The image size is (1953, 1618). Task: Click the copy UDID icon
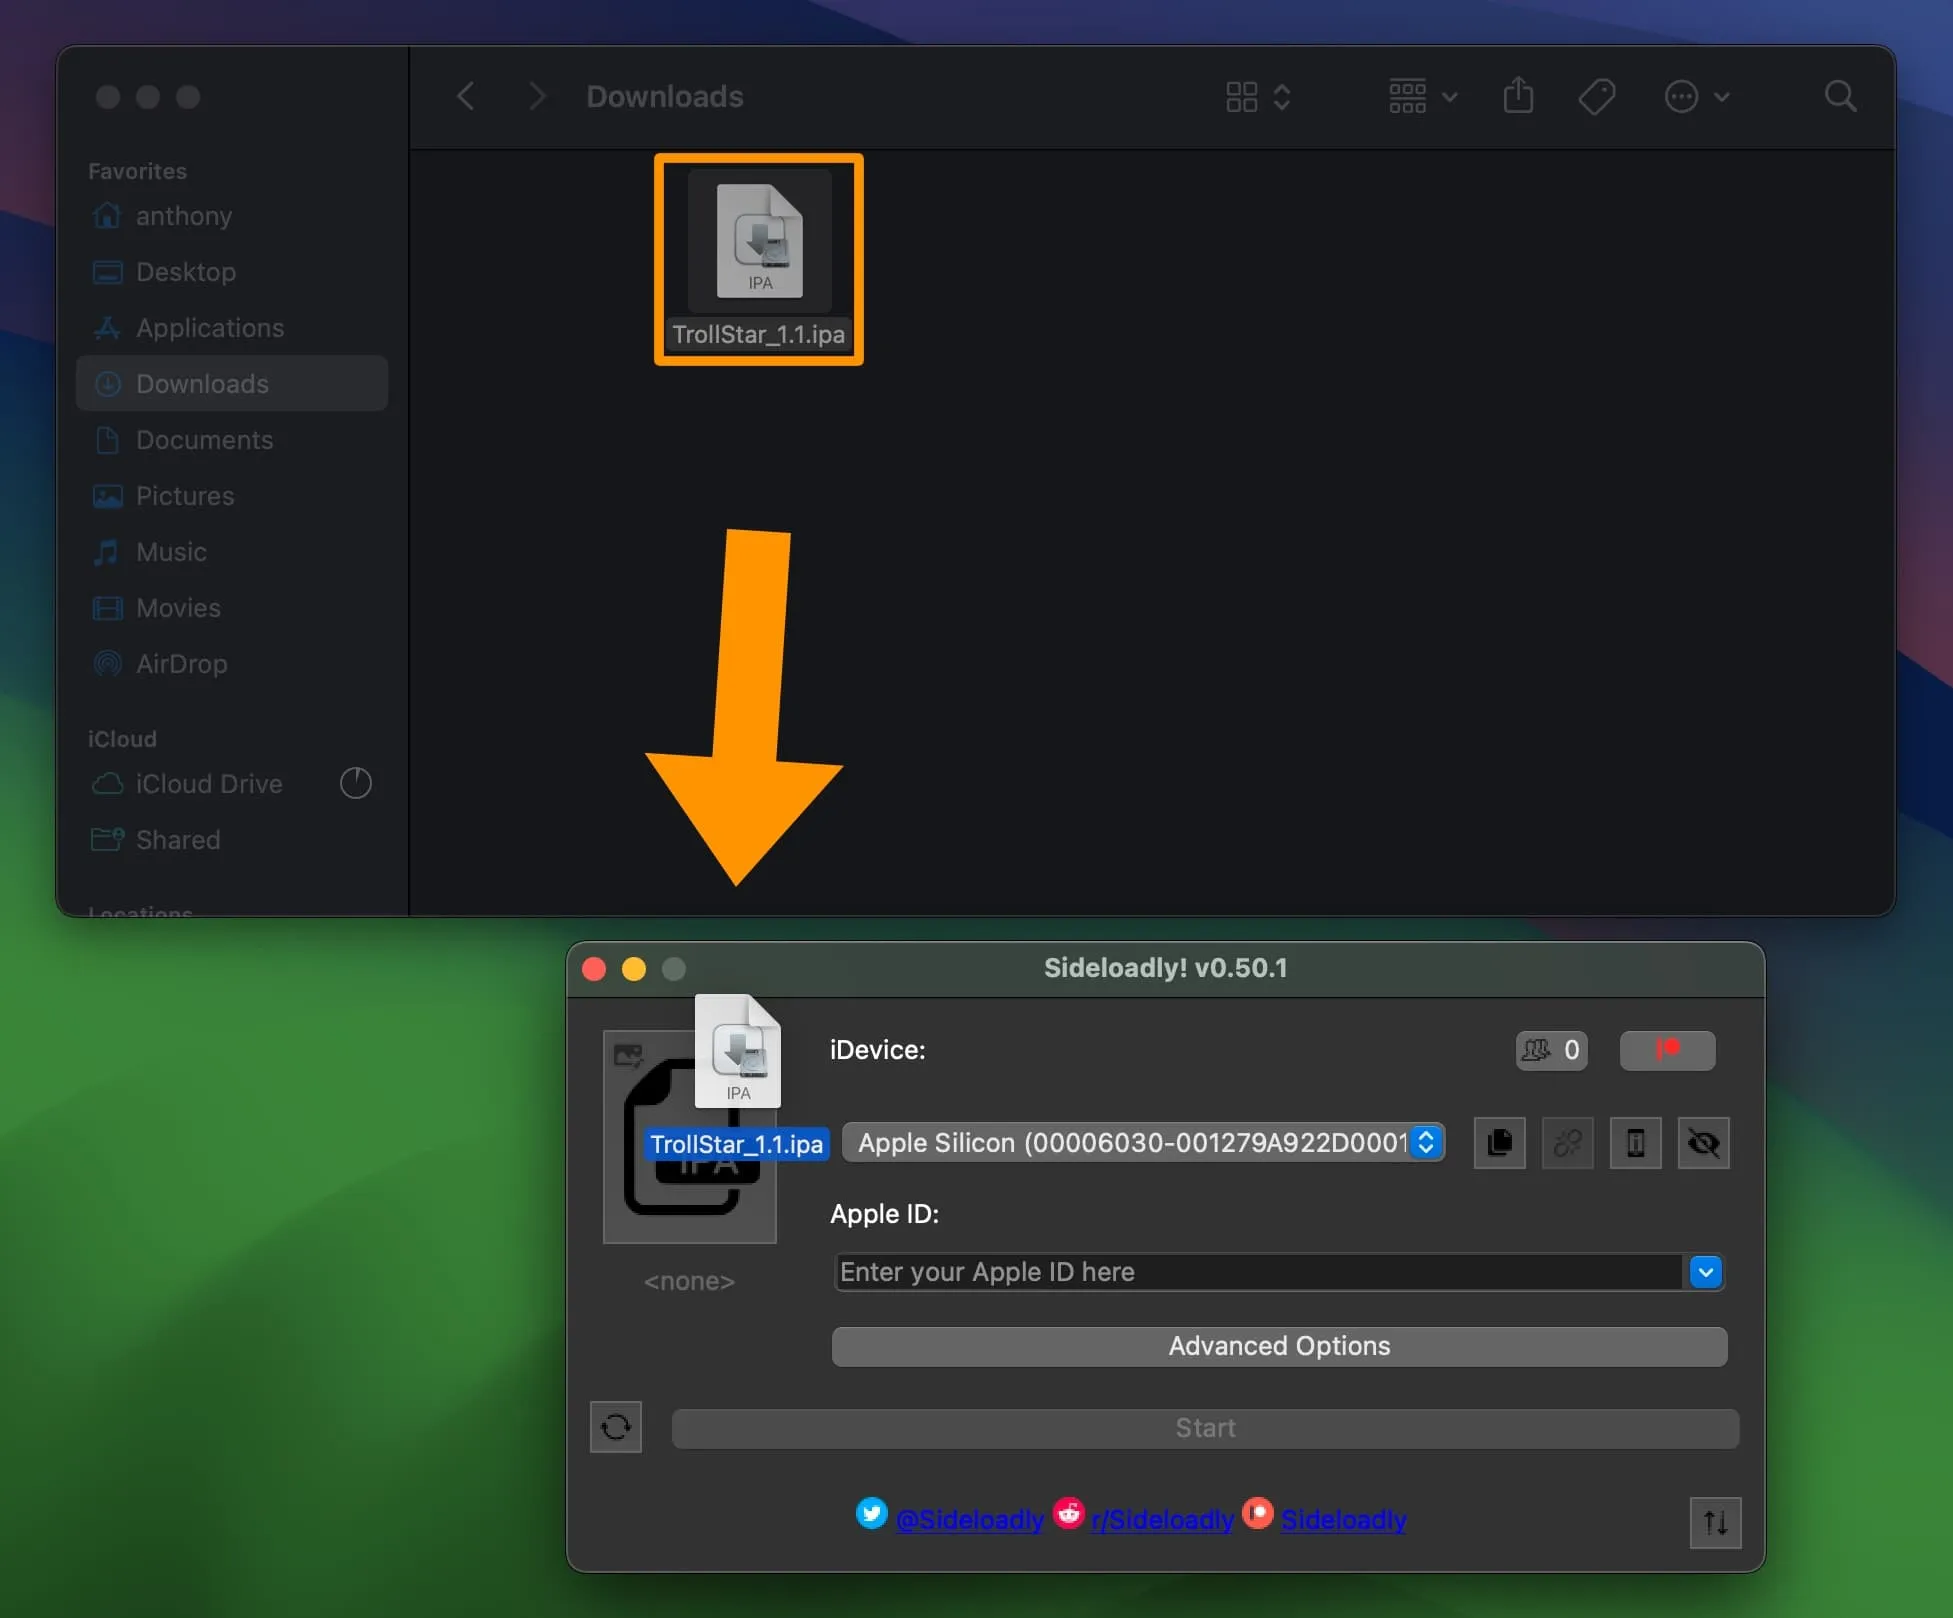[1500, 1142]
